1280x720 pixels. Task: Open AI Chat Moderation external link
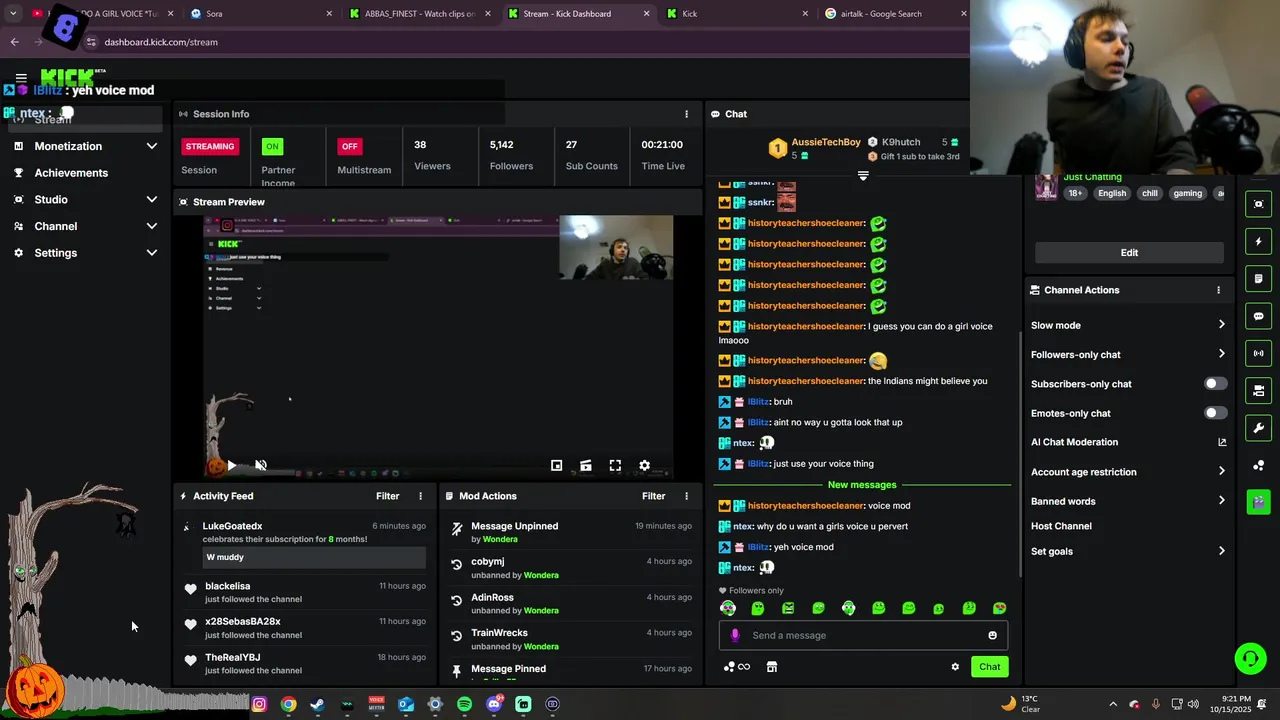1222,442
